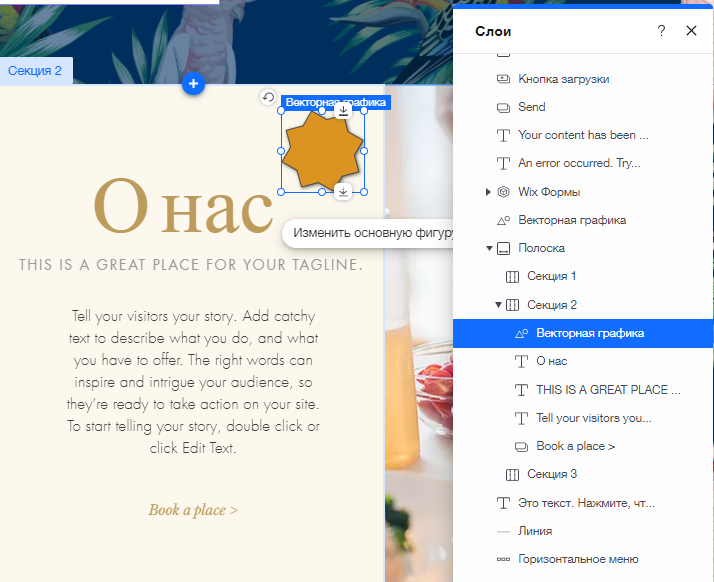Collapse the Секция 2 layer group
The width and height of the screenshot is (714, 582).
[498, 305]
